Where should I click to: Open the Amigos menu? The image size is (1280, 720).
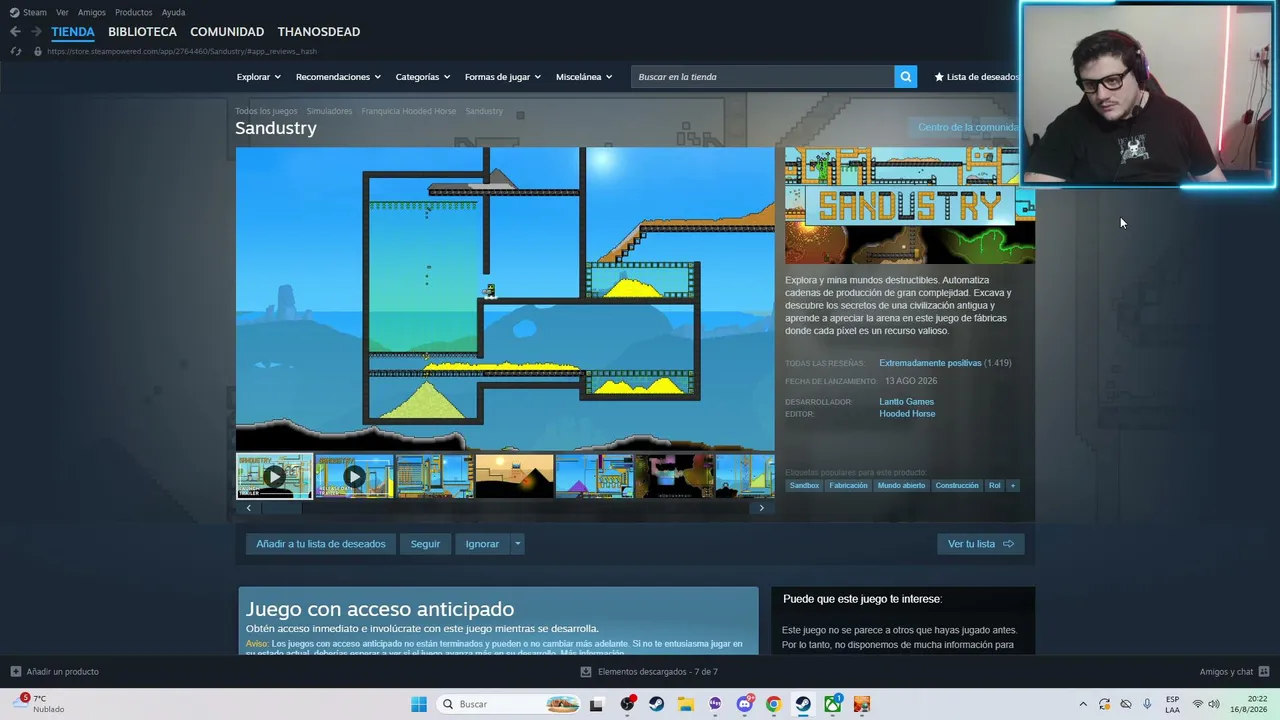tap(92, 12)
